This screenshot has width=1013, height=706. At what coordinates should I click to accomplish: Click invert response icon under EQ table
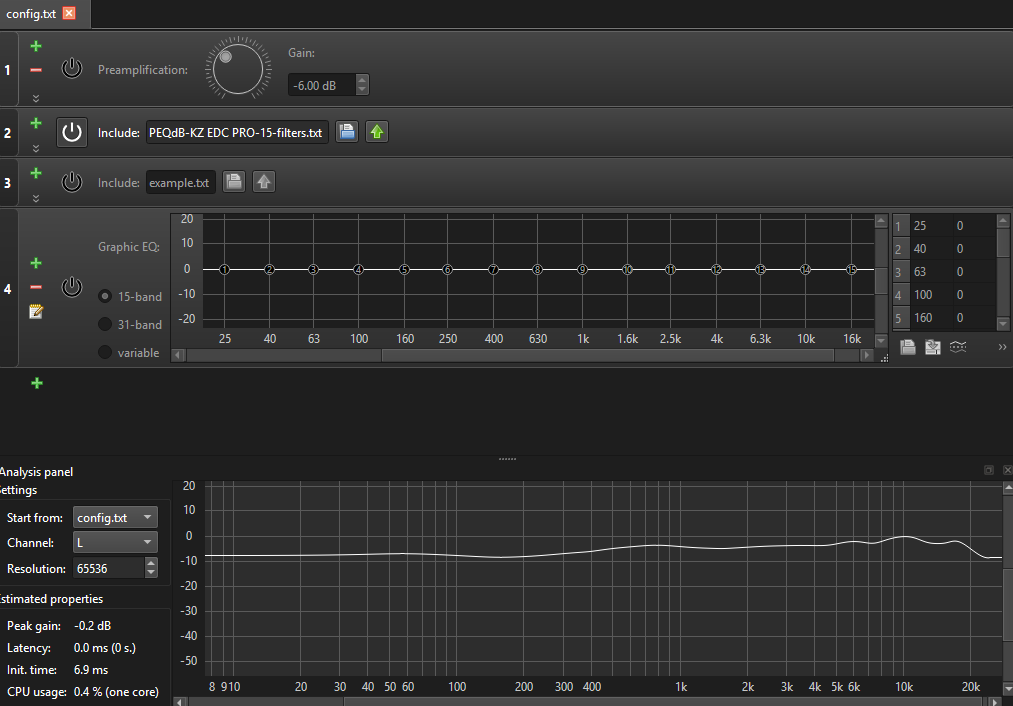(958, 347)
